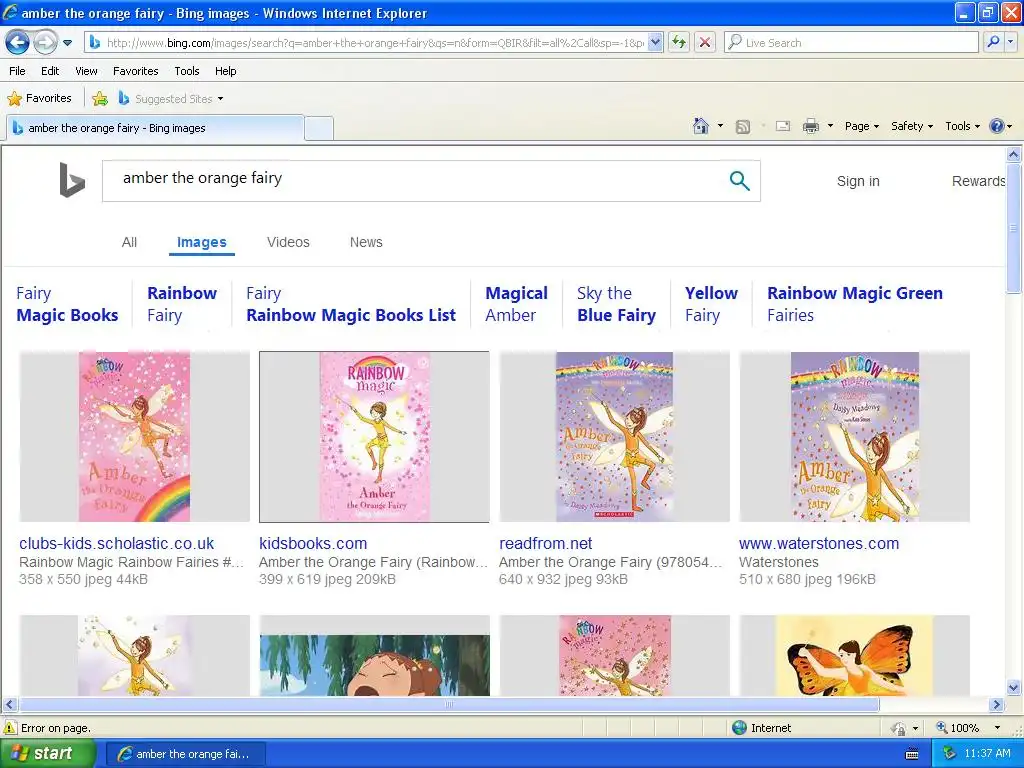This screenshot has width=1024, height=768.
Task: Click Yellow Fairy suggestion
Action: click(711, 304)
